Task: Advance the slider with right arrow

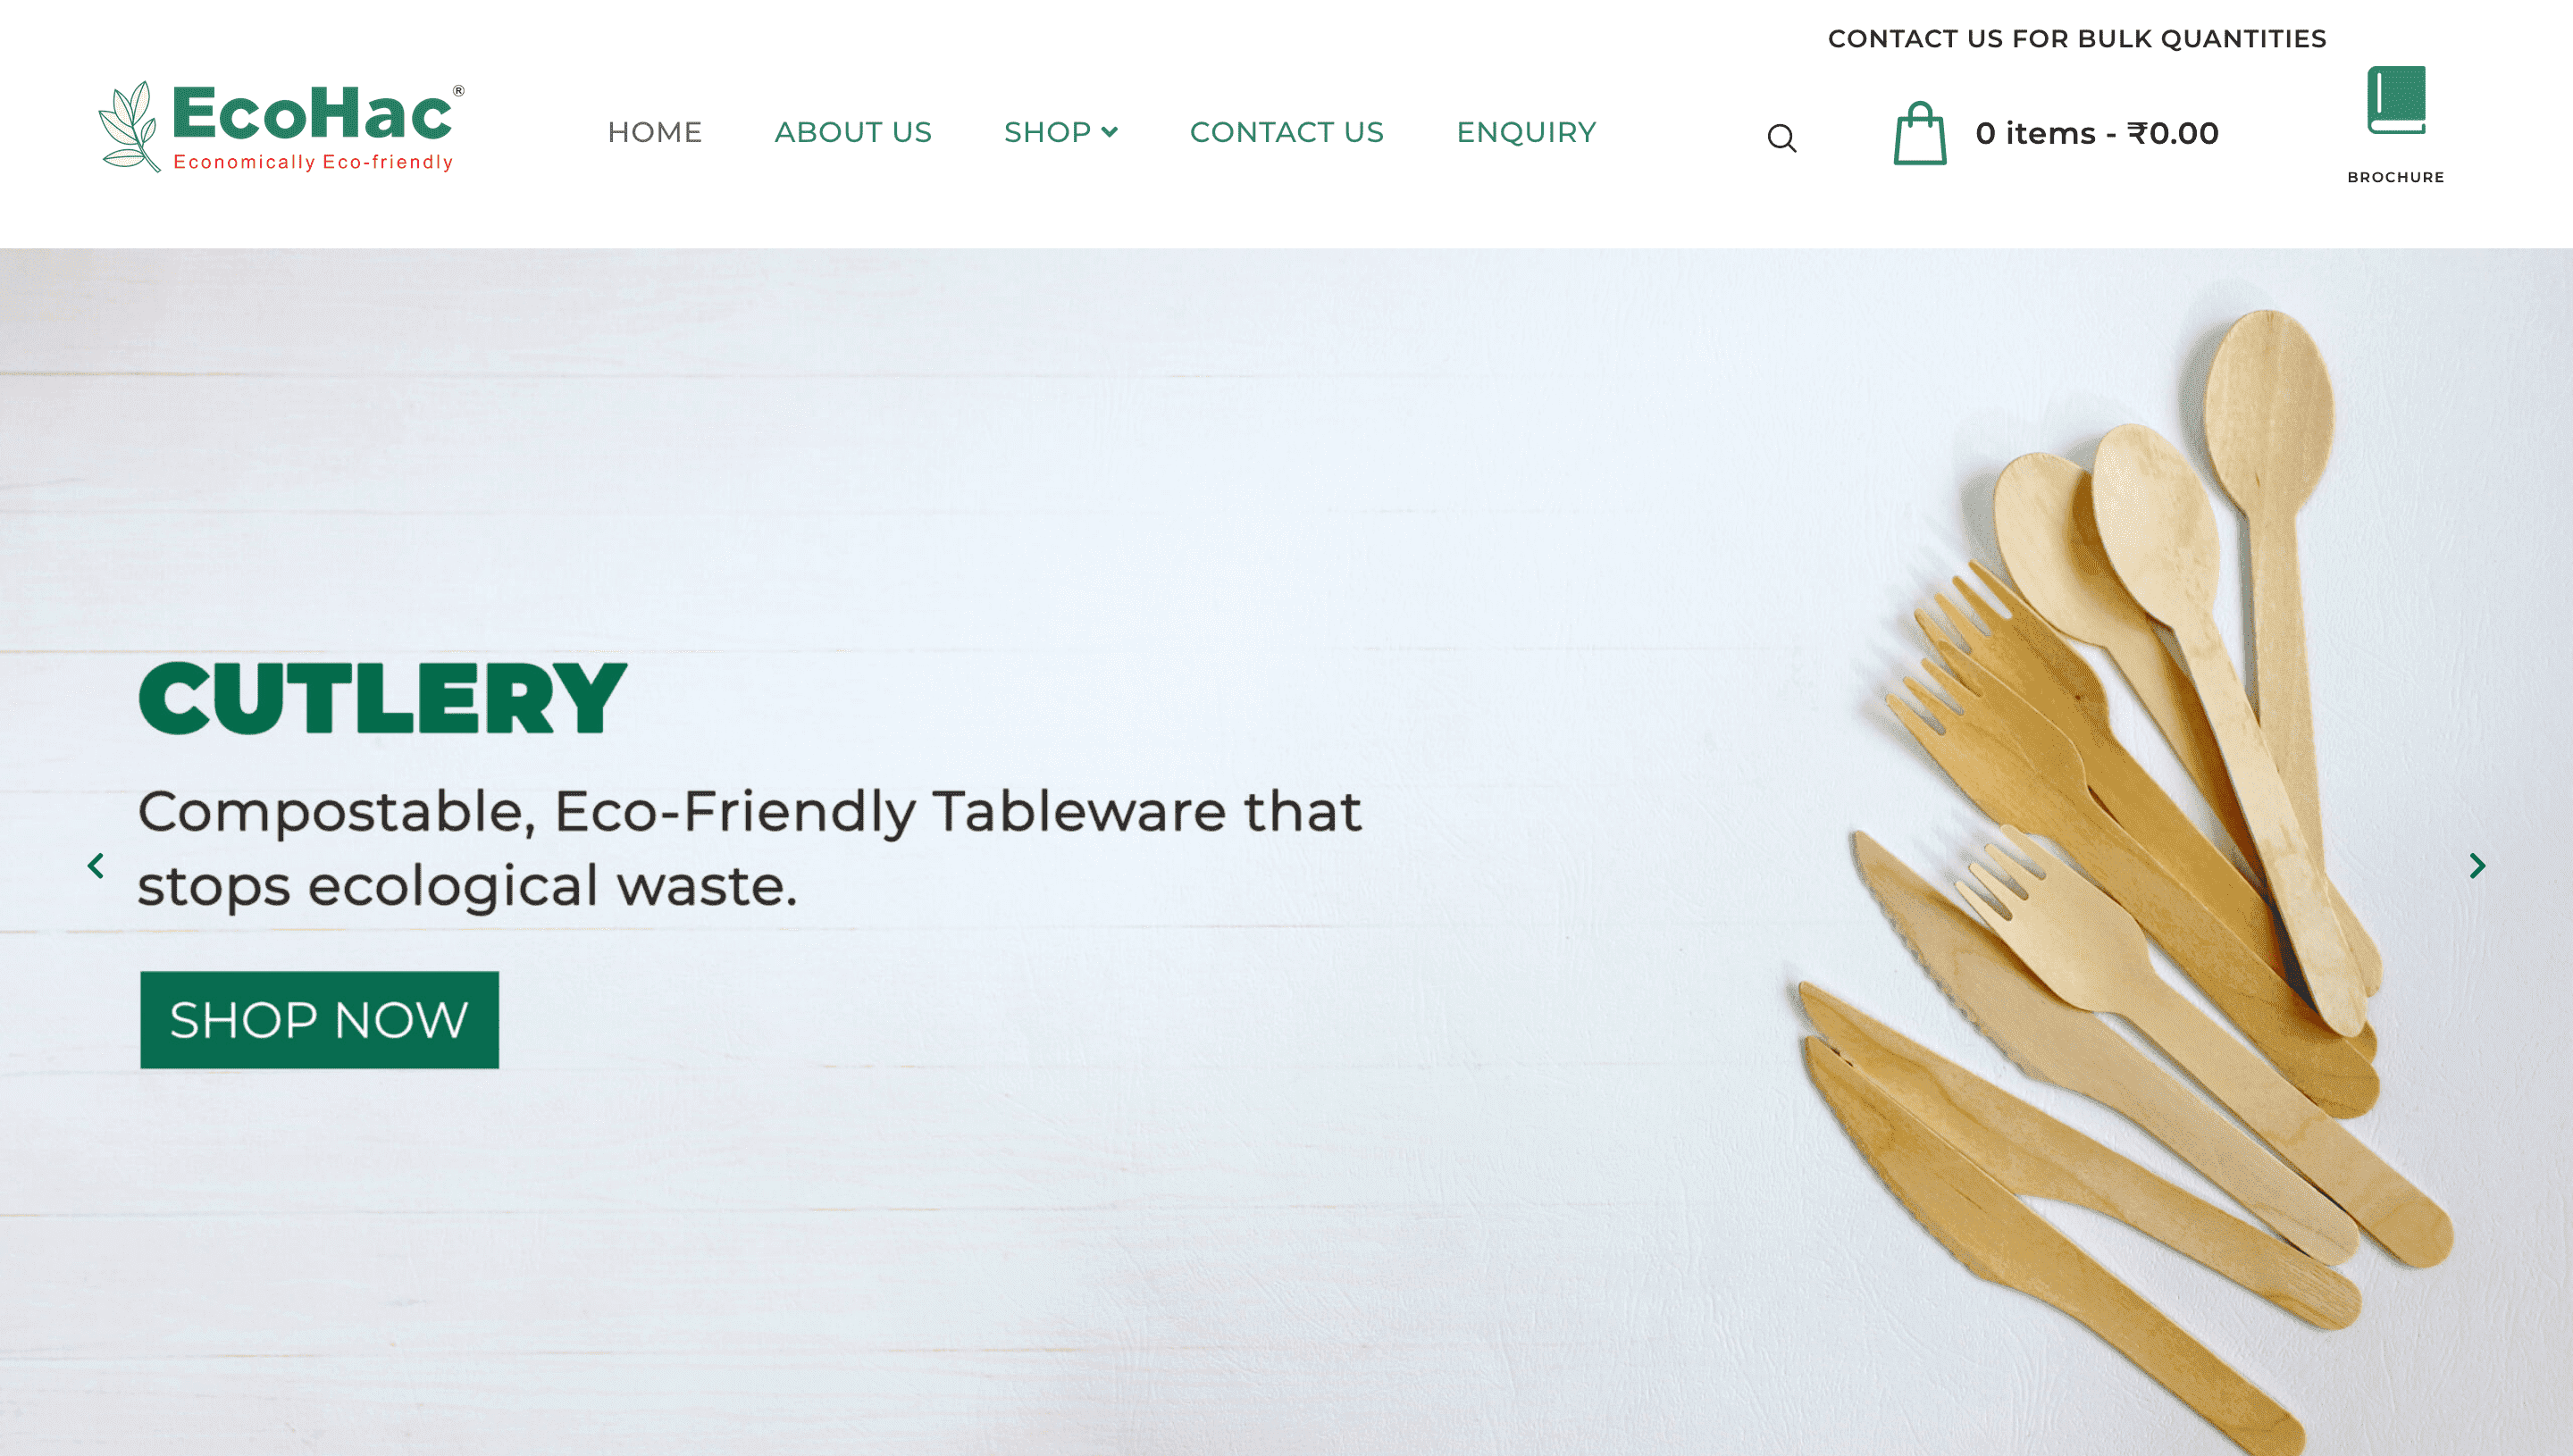Action: 2477,866
